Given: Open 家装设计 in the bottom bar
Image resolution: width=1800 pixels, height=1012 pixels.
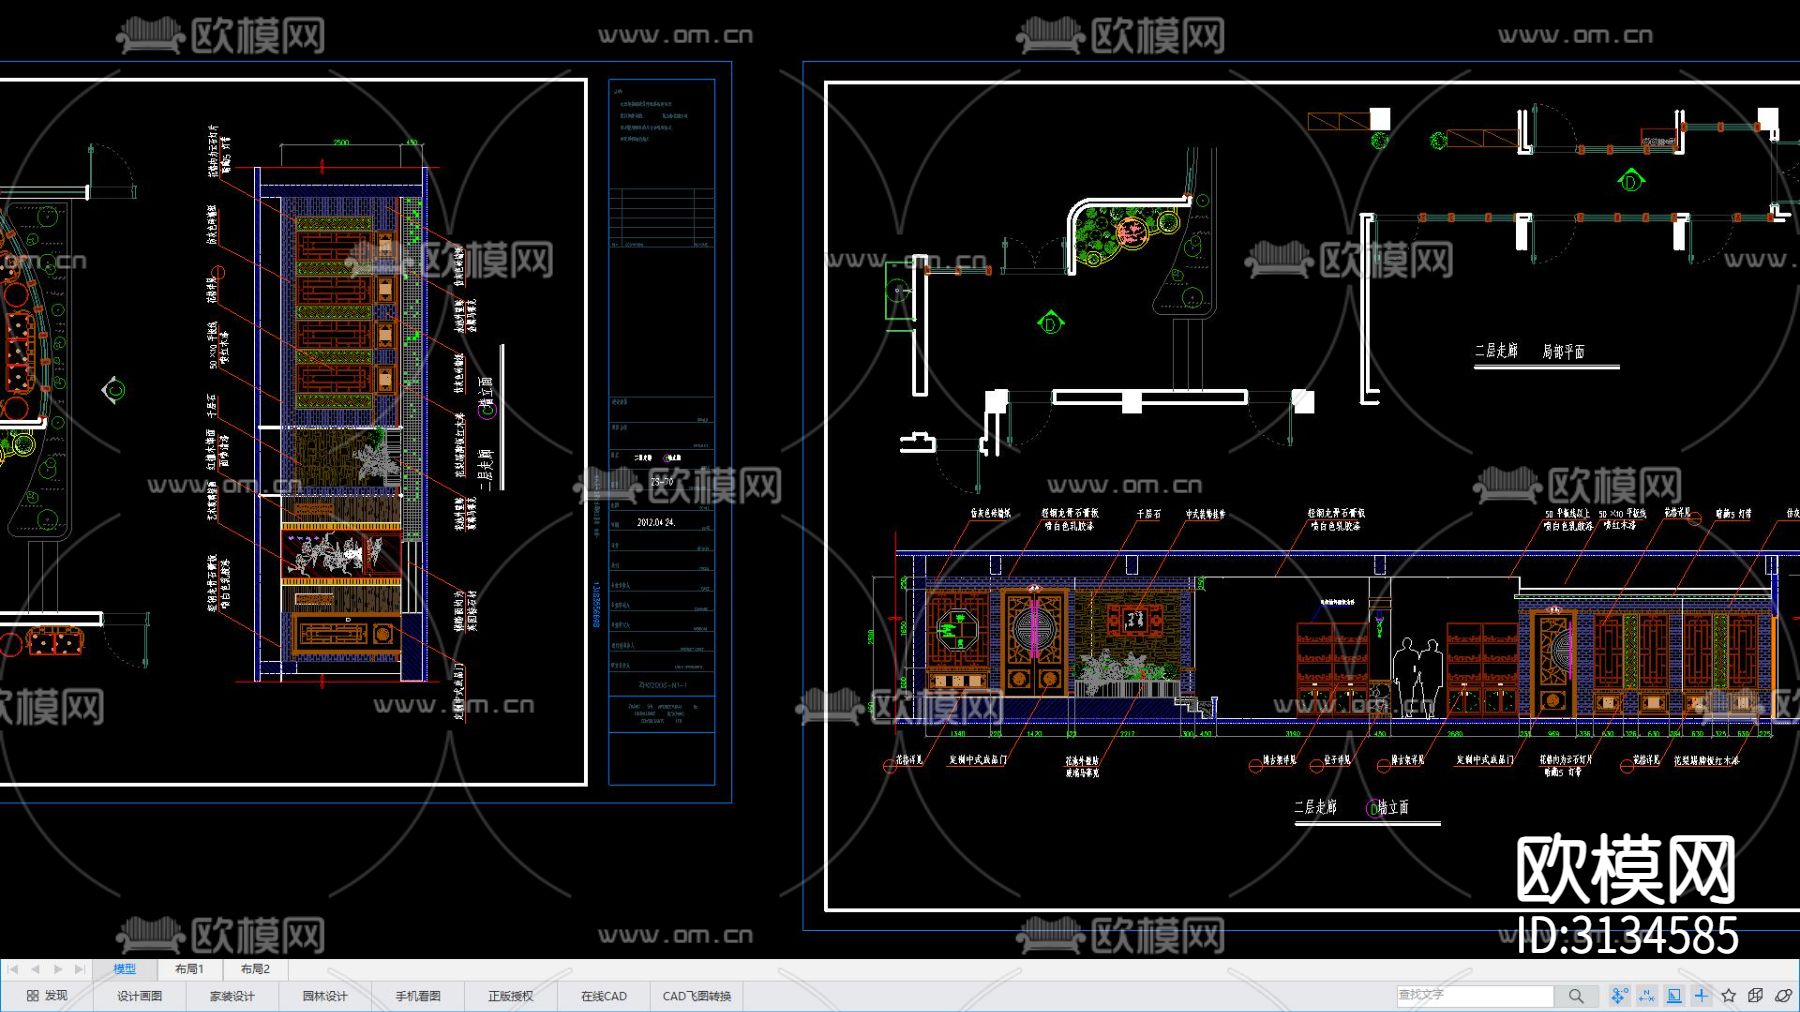Looking at the screenshot, I should (x=232, y=996).
